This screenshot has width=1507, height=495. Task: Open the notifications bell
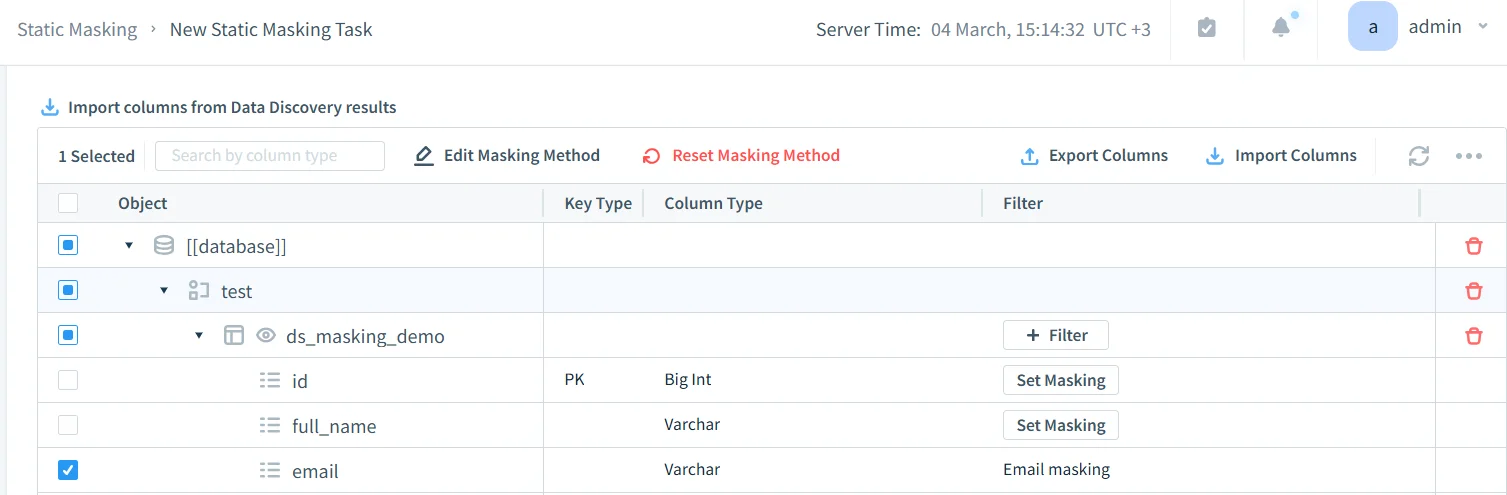tap(1281, 28)
